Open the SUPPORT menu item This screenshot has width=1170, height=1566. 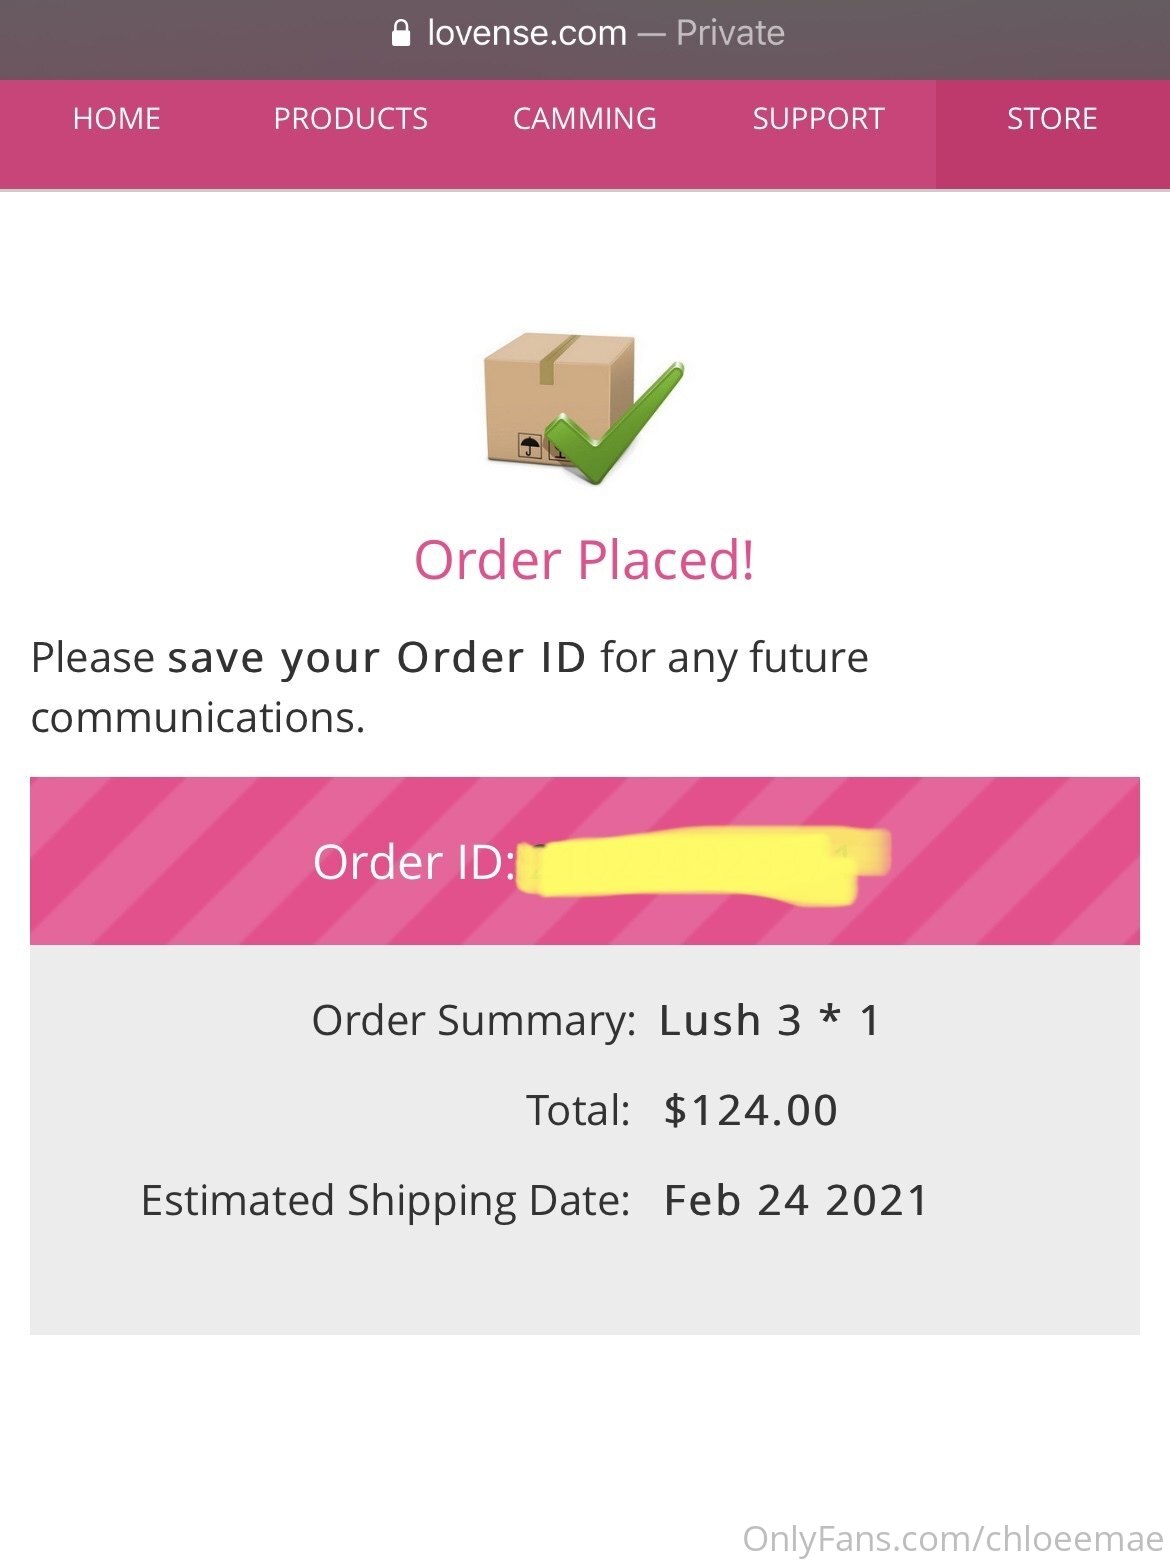(819, 119)
